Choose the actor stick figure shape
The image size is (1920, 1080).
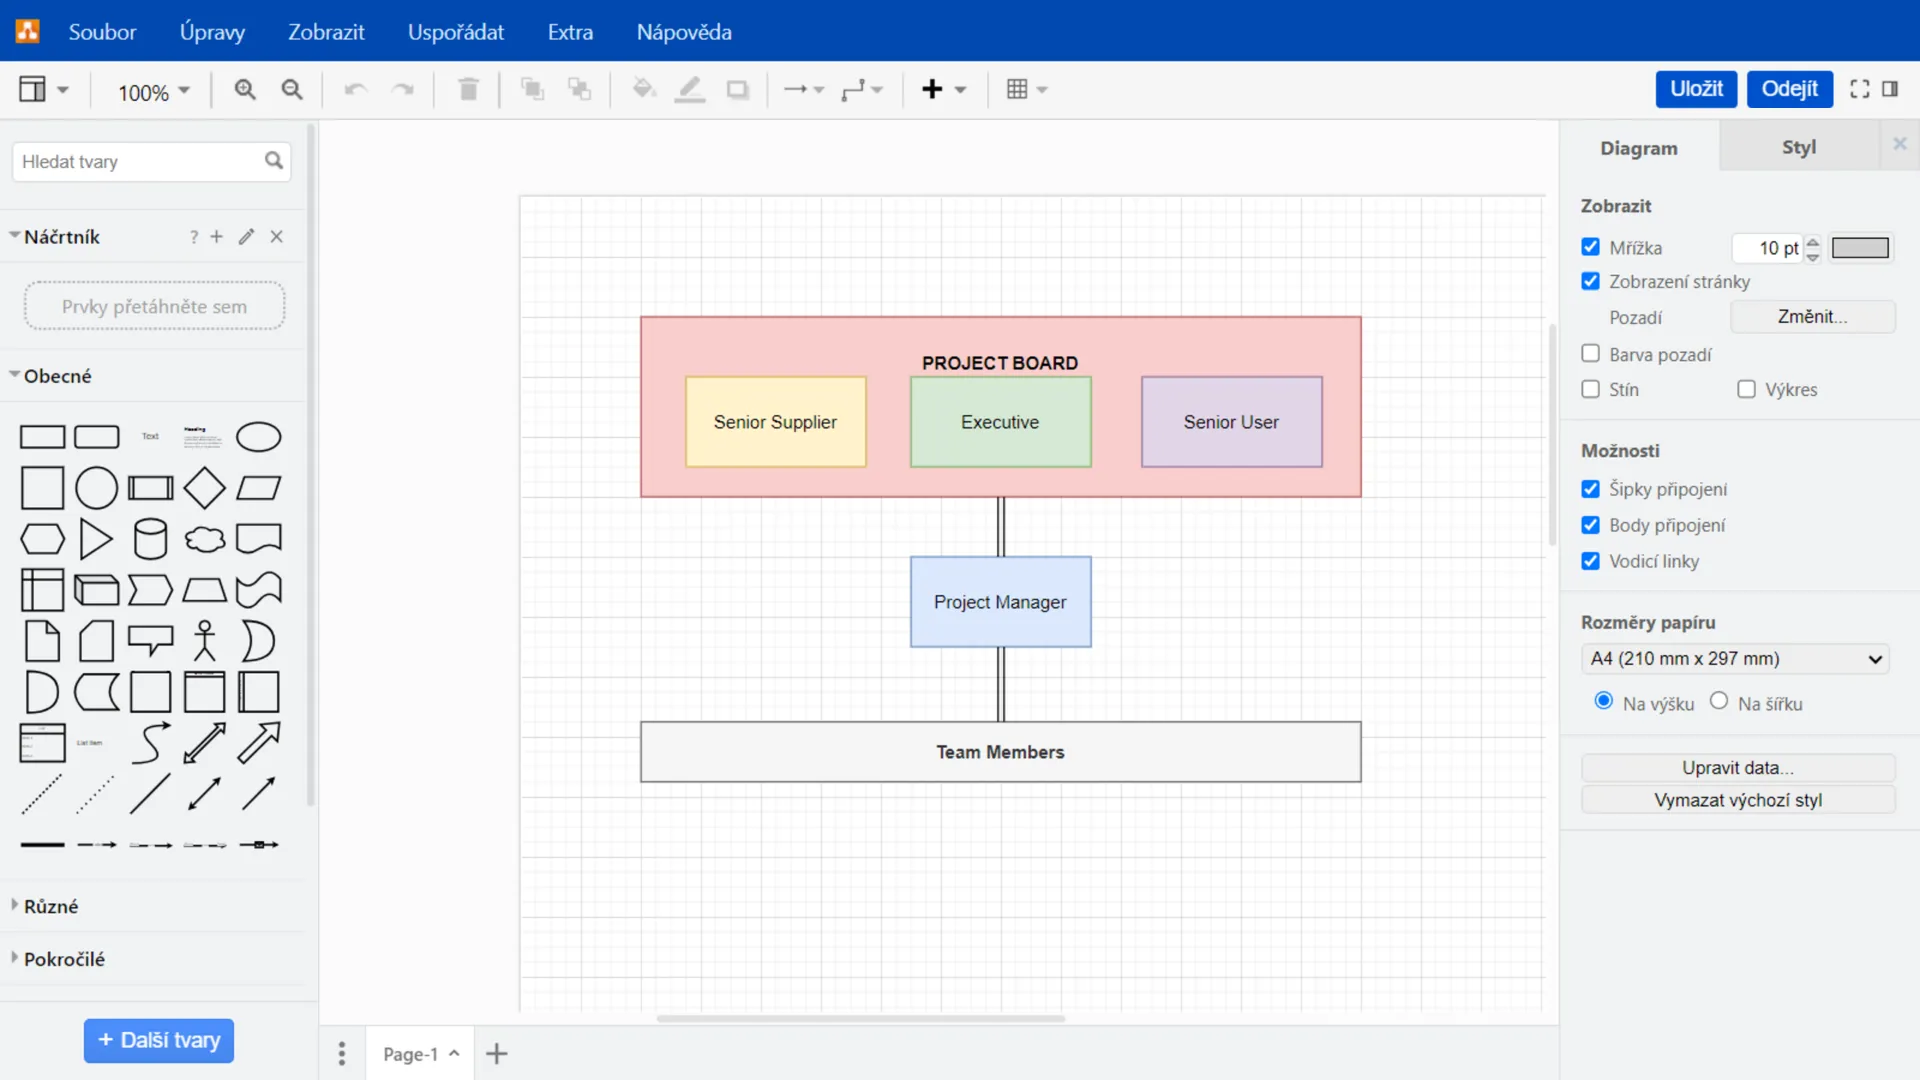pyautogui.click(x=205, y=641)
